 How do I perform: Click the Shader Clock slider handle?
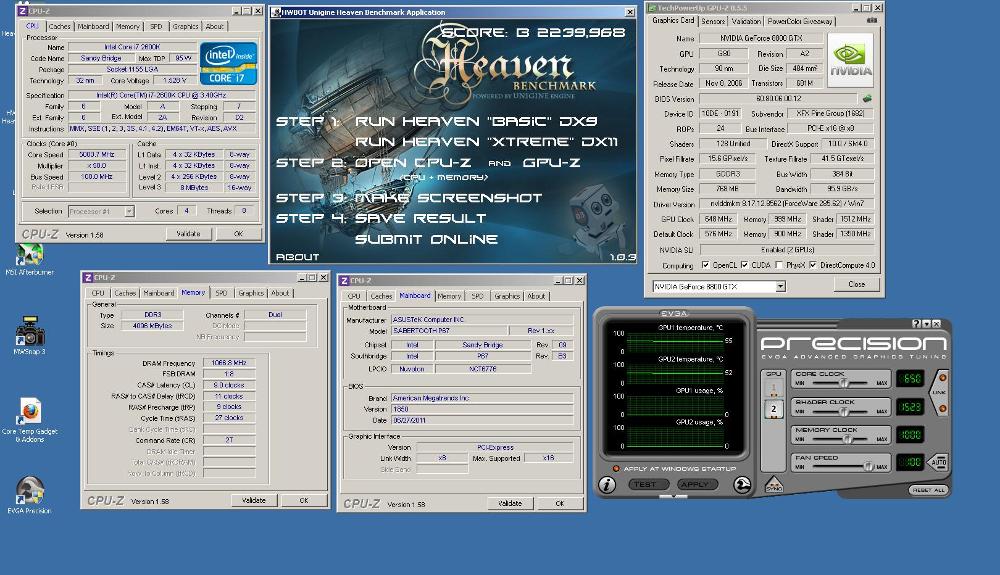click(x=843, y=411)
